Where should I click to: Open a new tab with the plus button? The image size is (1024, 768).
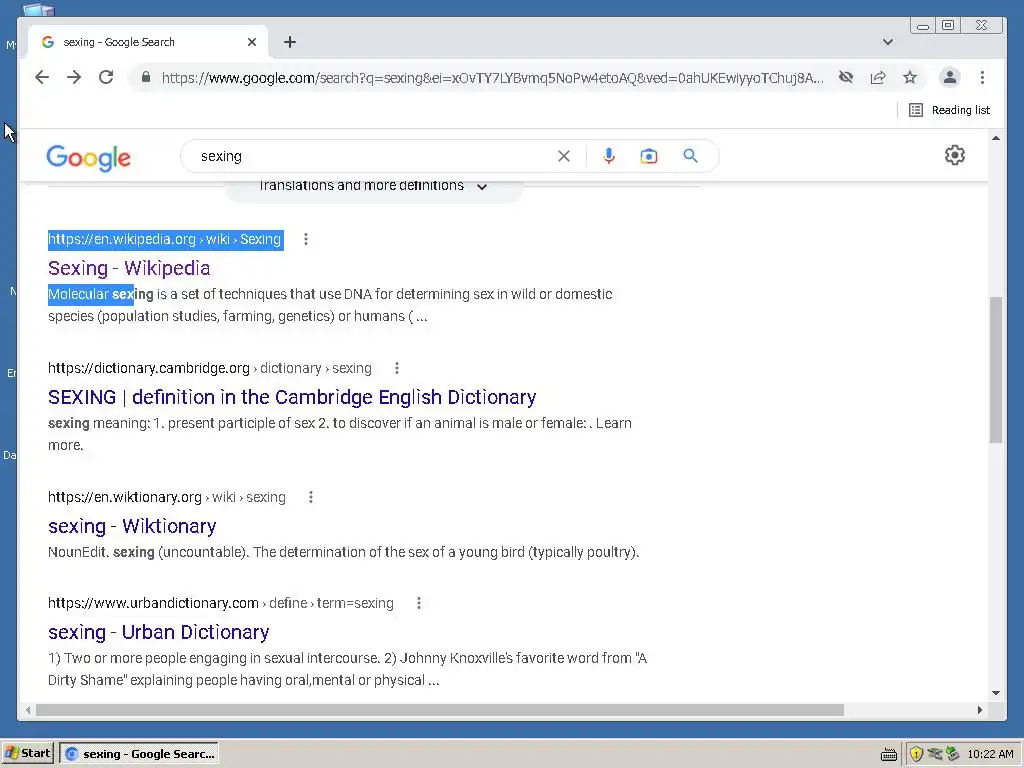290,42
